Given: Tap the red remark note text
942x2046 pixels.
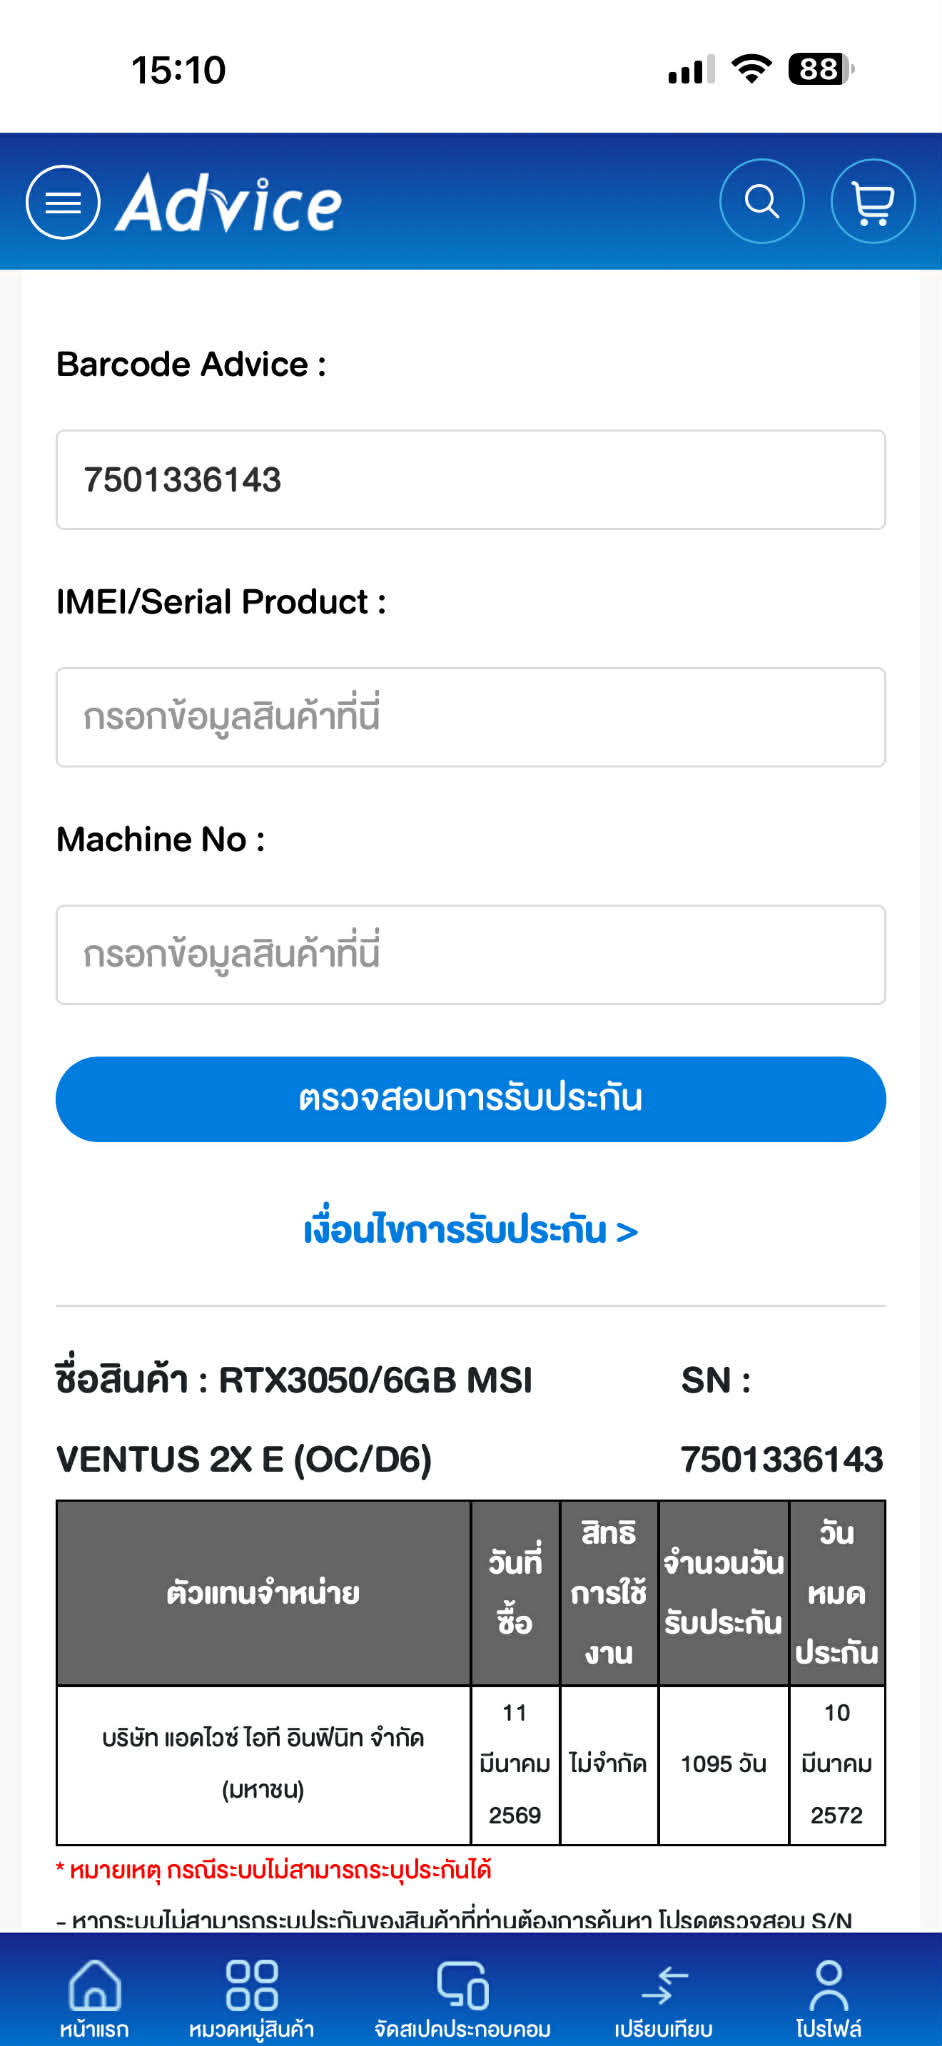Looking at the screenshot, I should (x=274, y=1870).
